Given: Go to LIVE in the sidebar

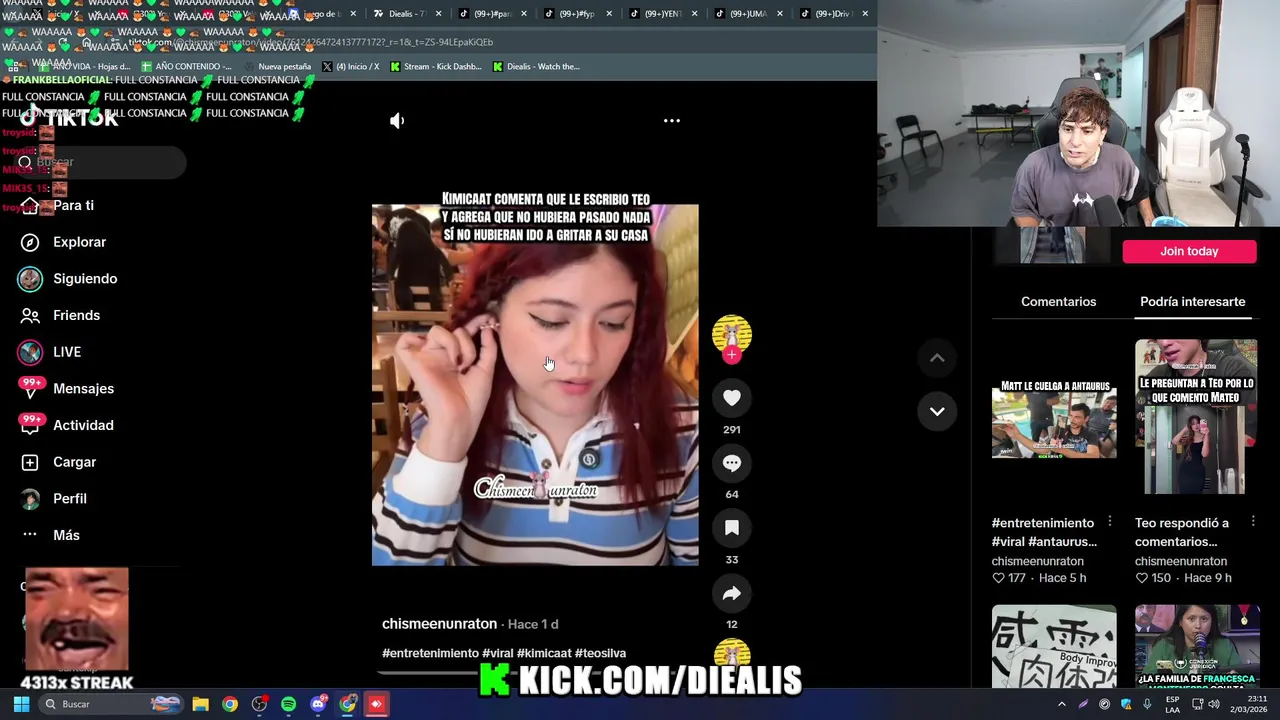Looking at the screenshot, I should pos(50,352).
